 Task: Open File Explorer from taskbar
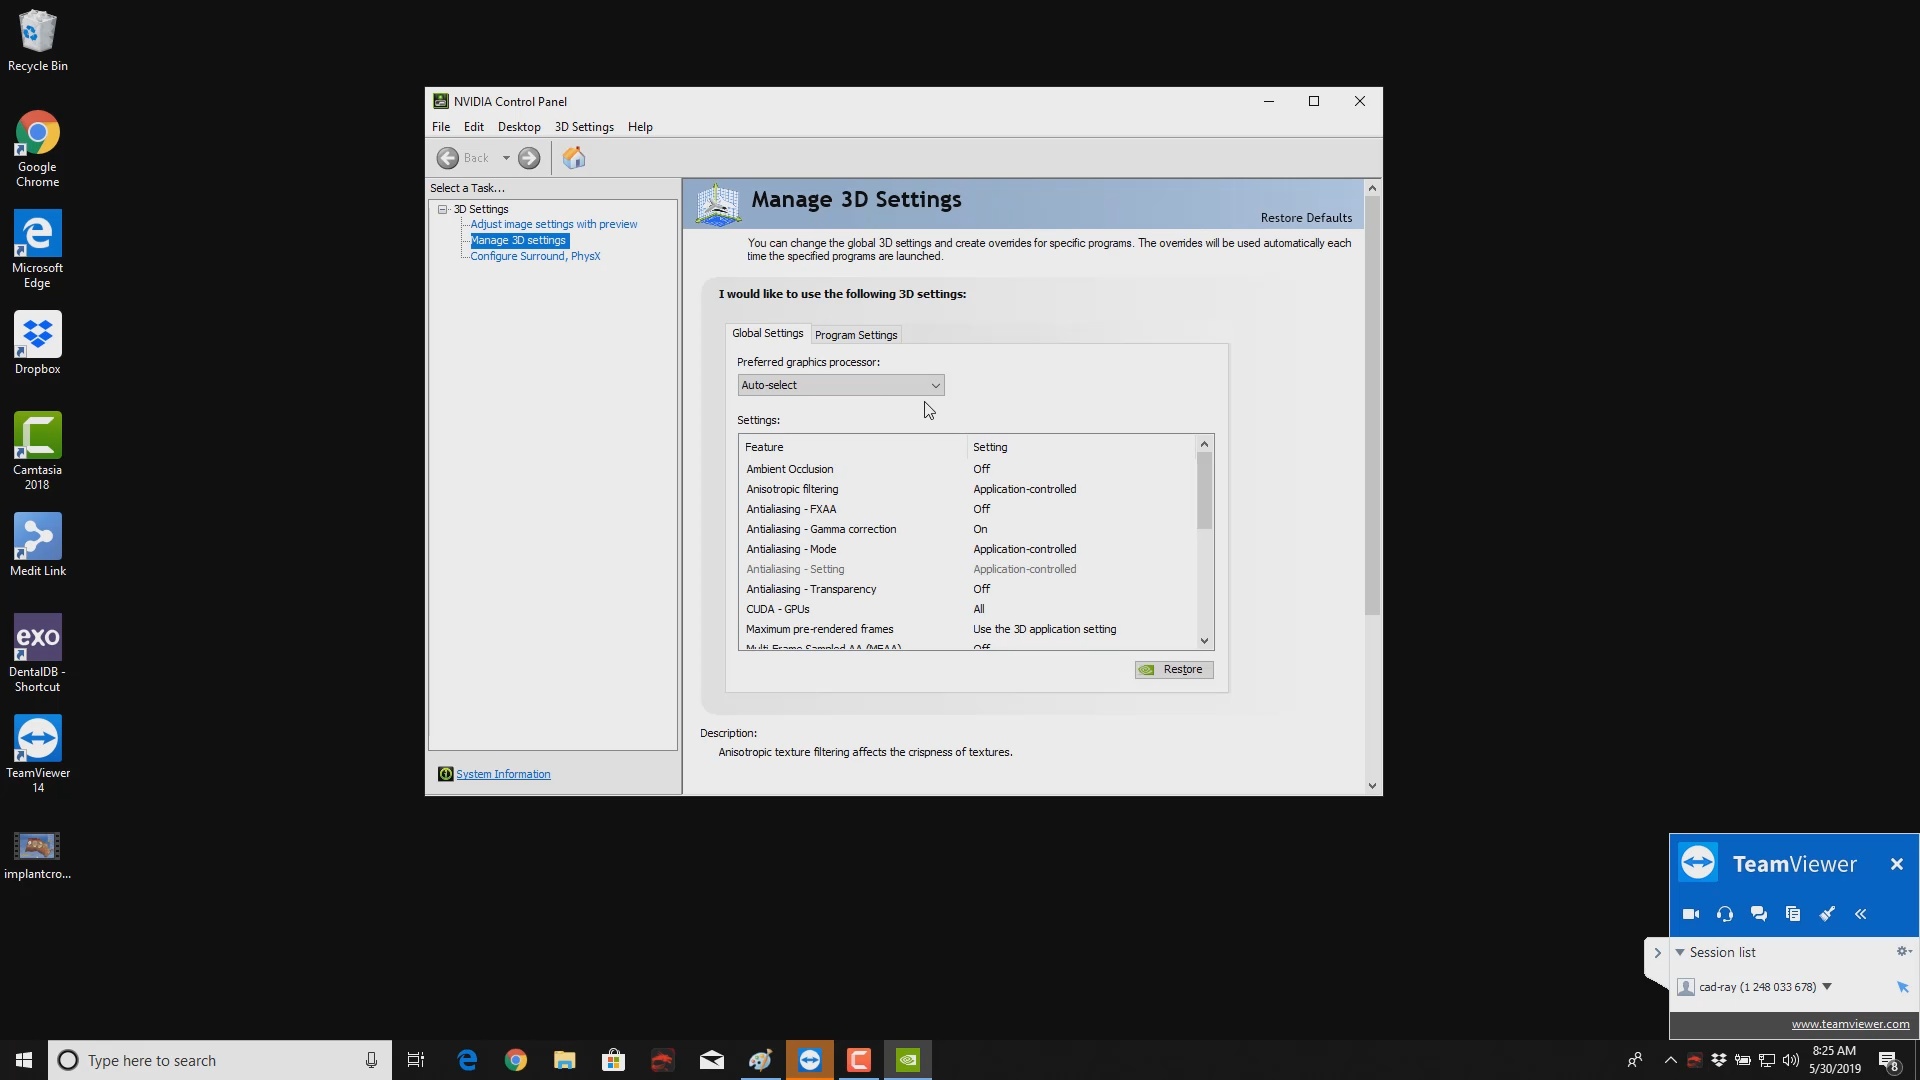(x=565, y=1060)
